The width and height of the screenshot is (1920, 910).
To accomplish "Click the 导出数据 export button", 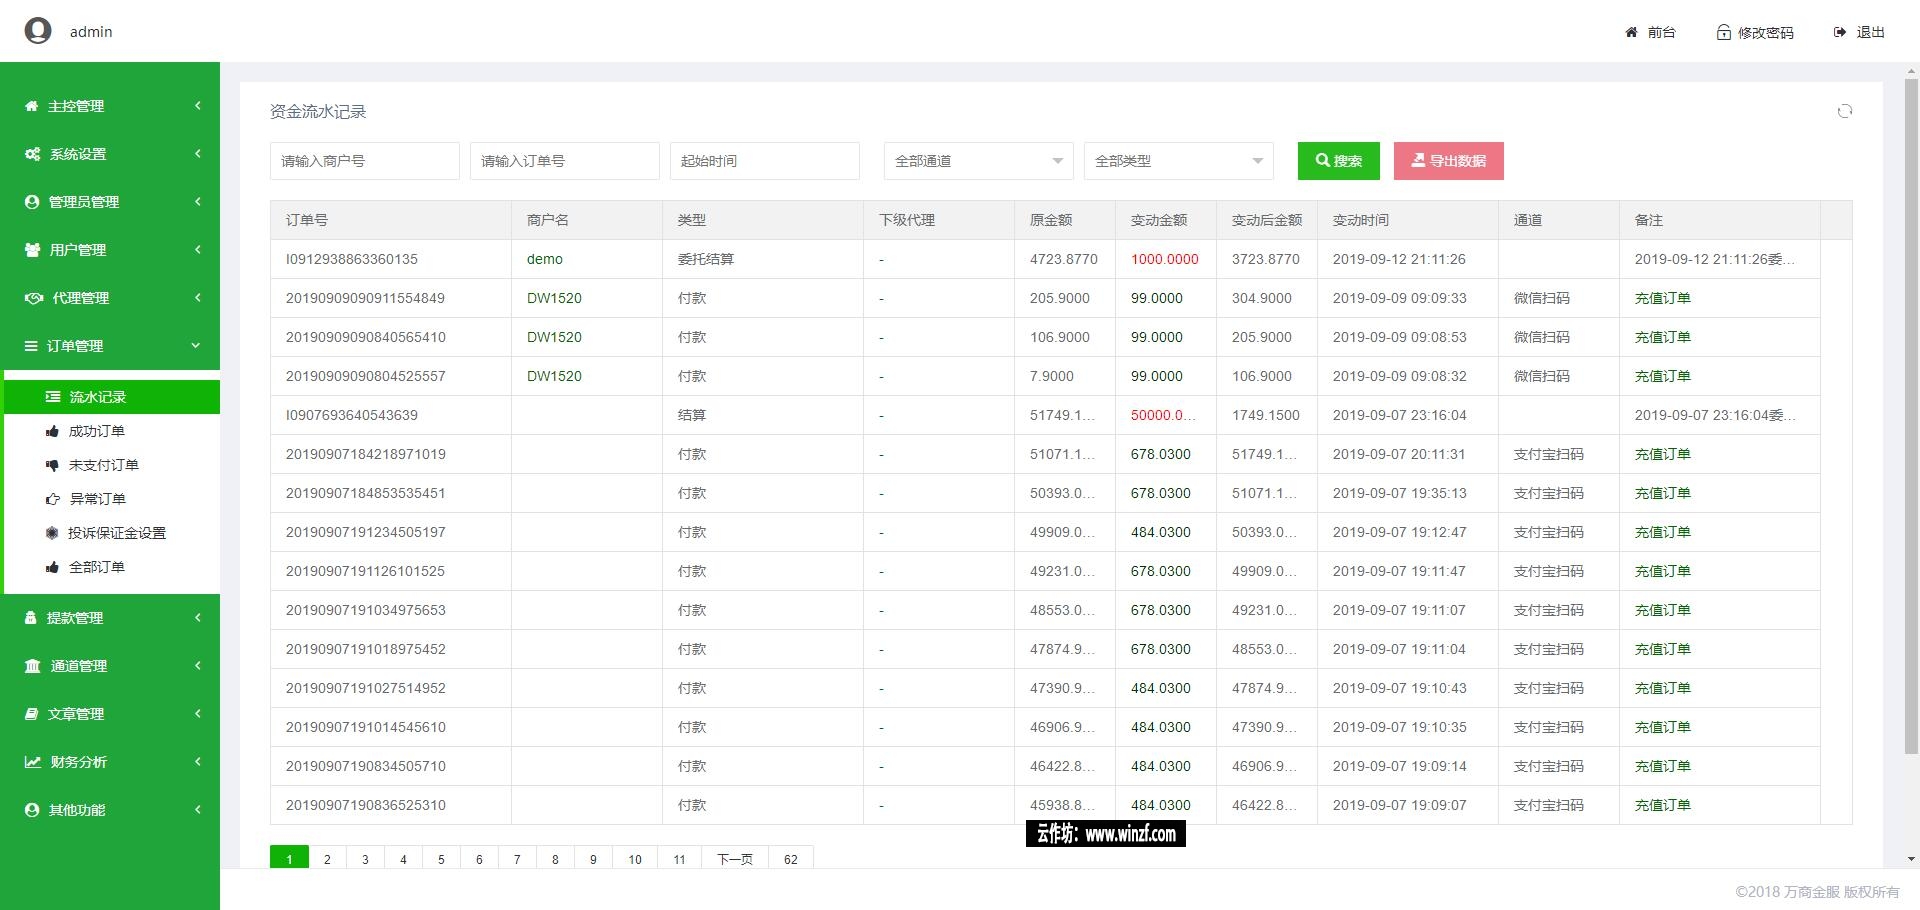I will click(1448, 161).
